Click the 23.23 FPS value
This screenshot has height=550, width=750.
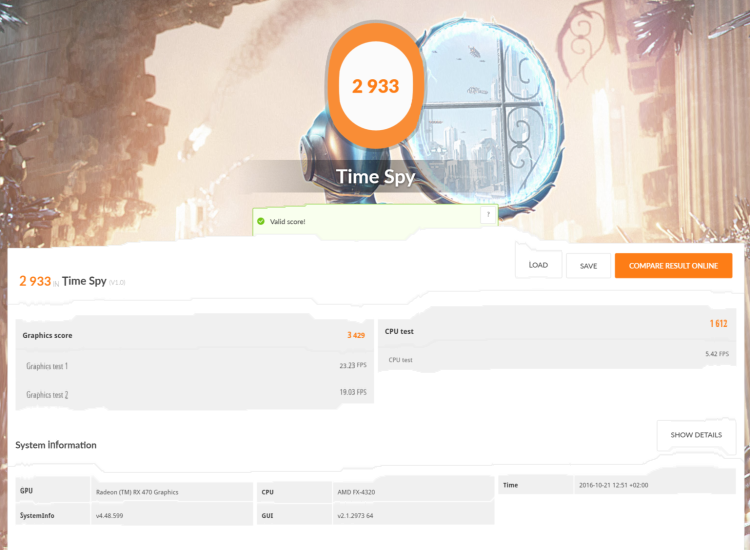click(x=353, y=365)
